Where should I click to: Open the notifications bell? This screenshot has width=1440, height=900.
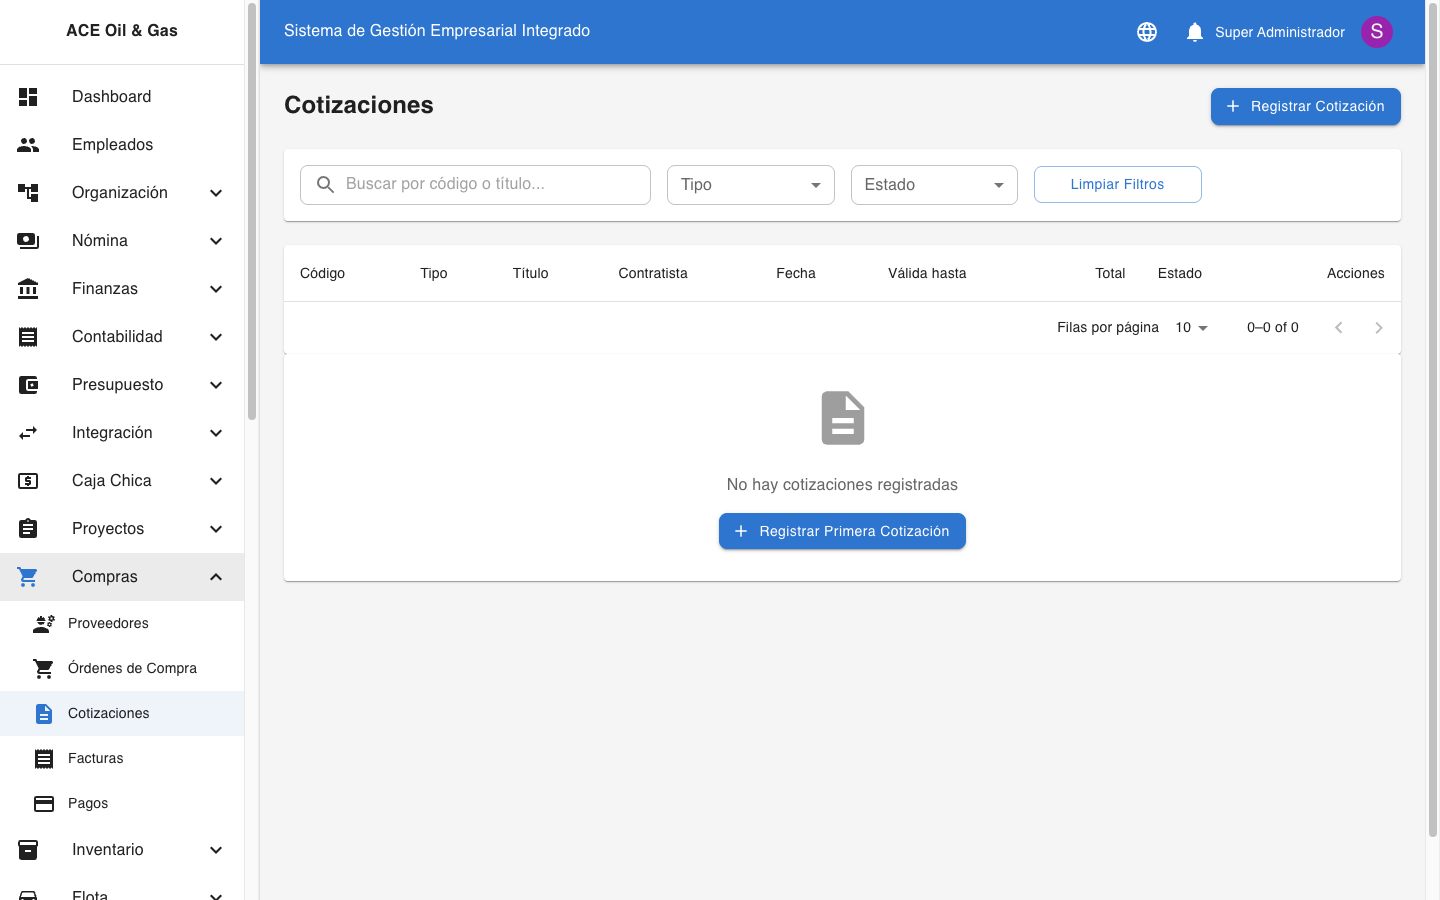click(x=1194, y=32)
